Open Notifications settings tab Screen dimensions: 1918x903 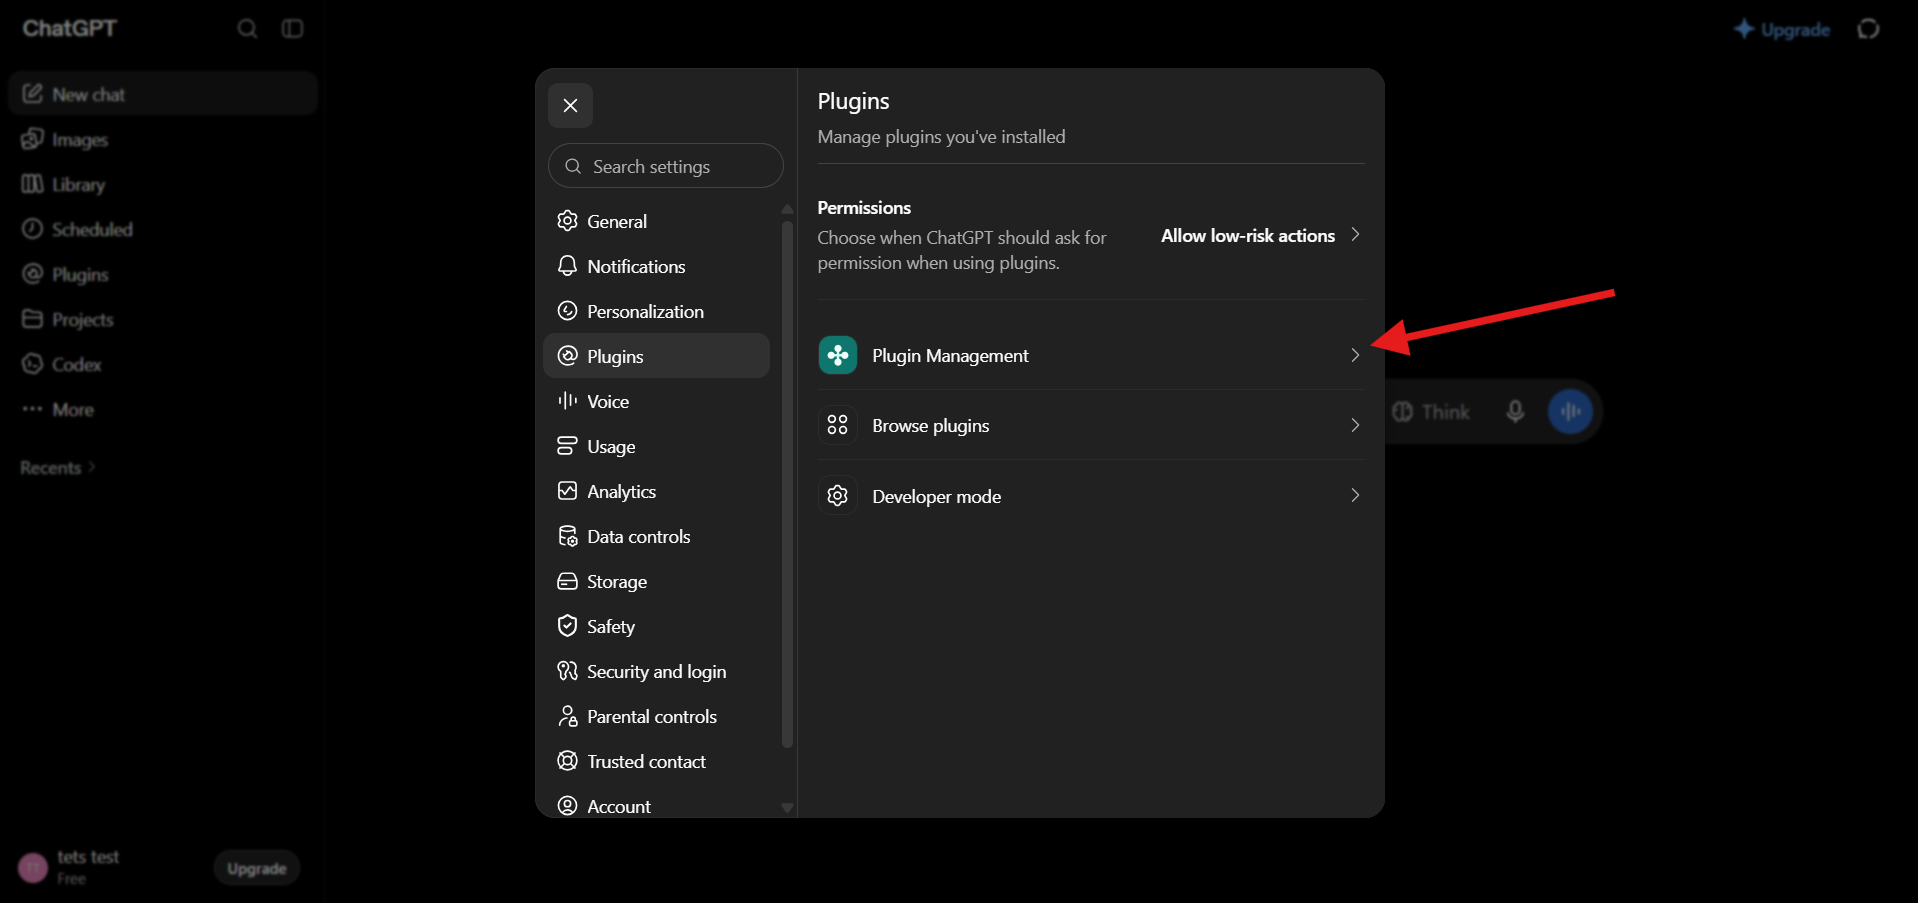pos(656,266)
